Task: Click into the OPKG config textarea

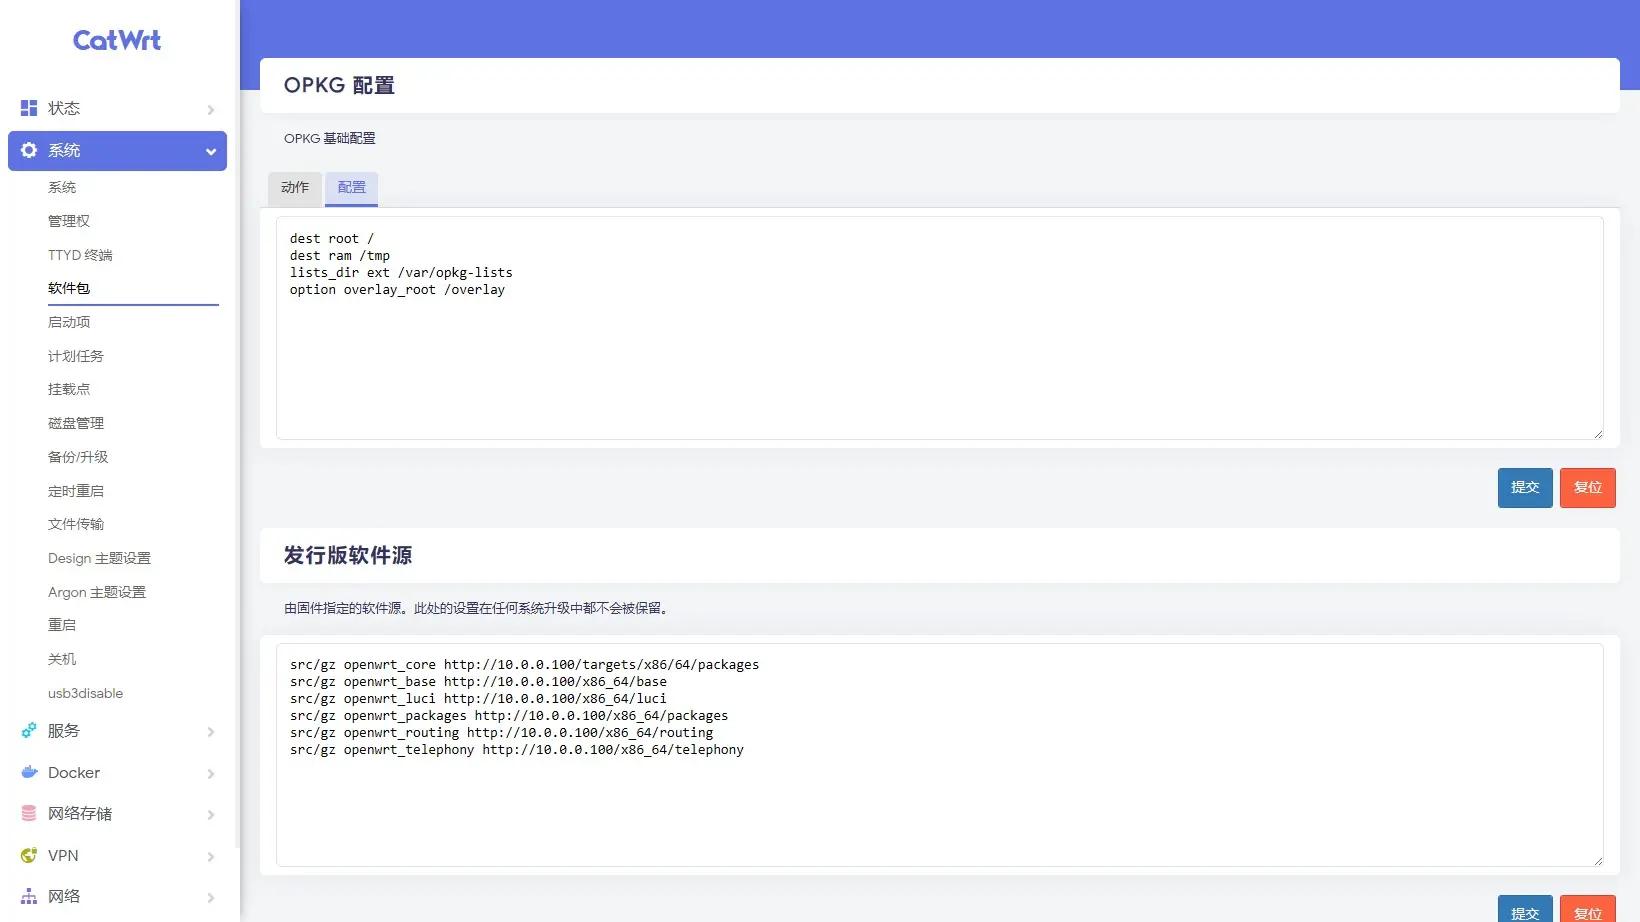Action: tap(940, 328)
